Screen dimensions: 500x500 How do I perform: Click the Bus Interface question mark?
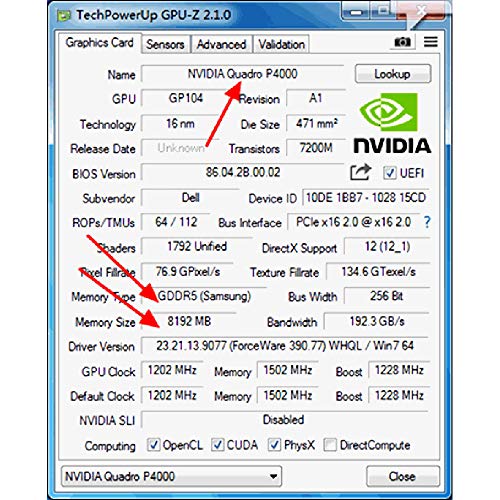[427, 222]
